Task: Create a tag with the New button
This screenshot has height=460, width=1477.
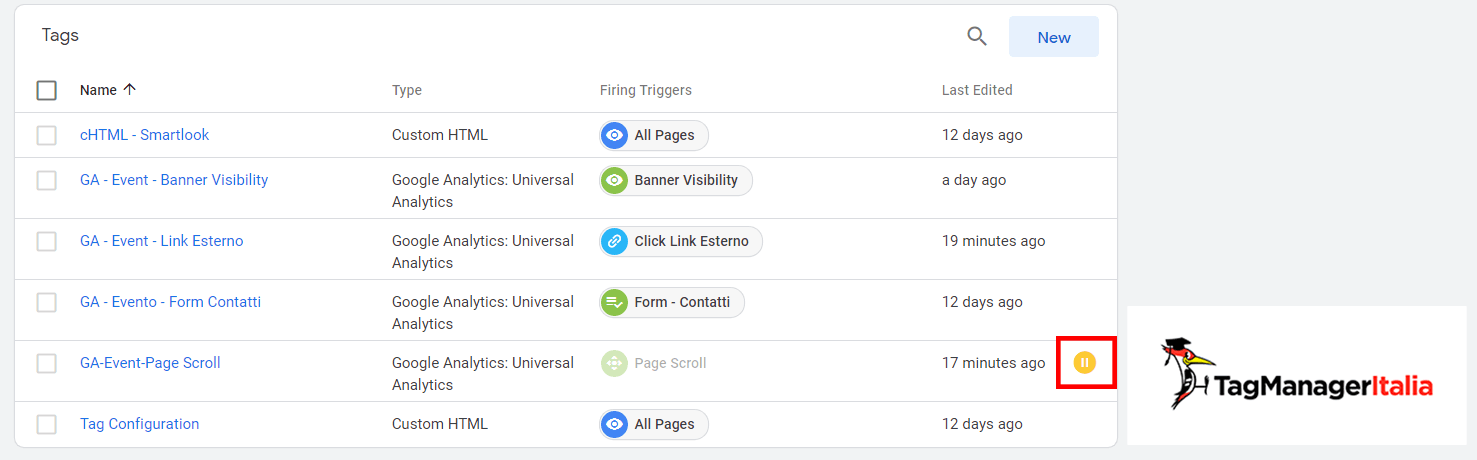Action: click(1054, 37)
